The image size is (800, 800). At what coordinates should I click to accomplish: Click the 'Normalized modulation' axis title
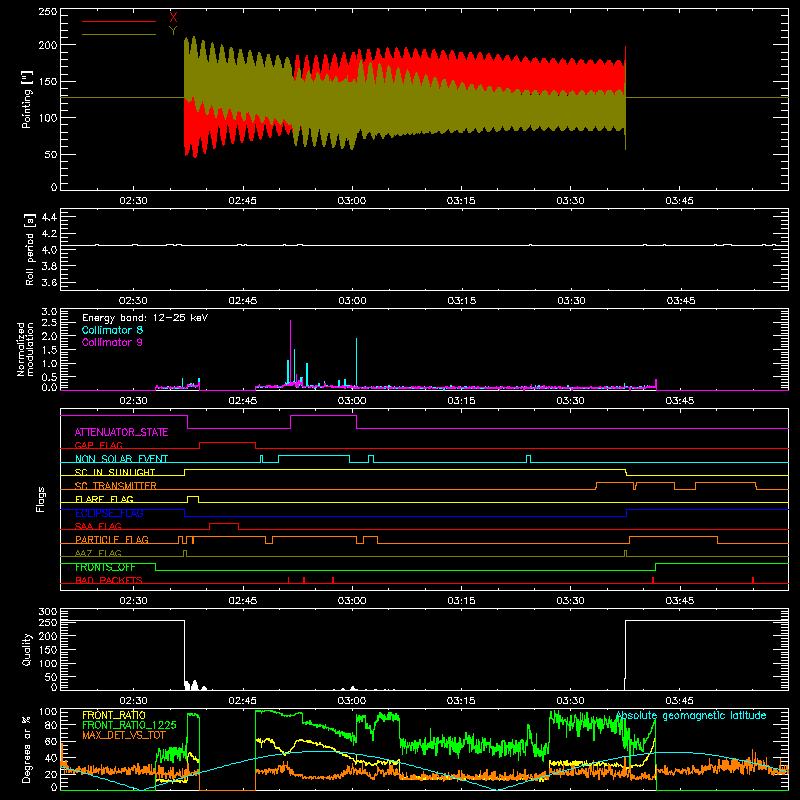[x=26, y=349]
